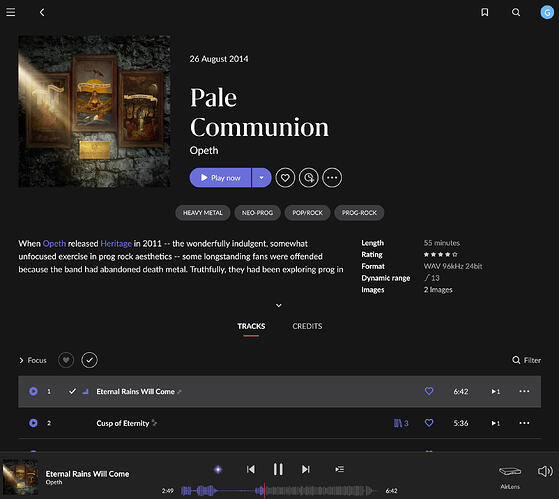The image size is (559, 499).
Task: Pause playback
Action: (x=278, y=469)
